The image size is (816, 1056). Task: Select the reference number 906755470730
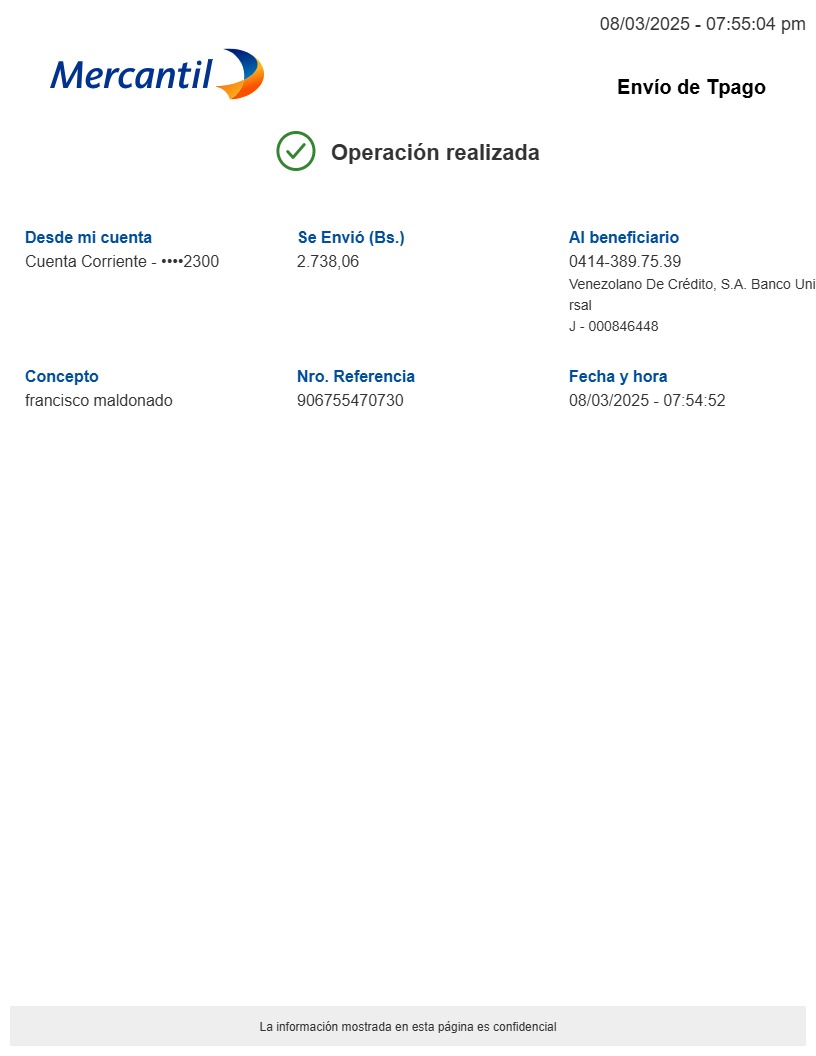click(350, 401)
